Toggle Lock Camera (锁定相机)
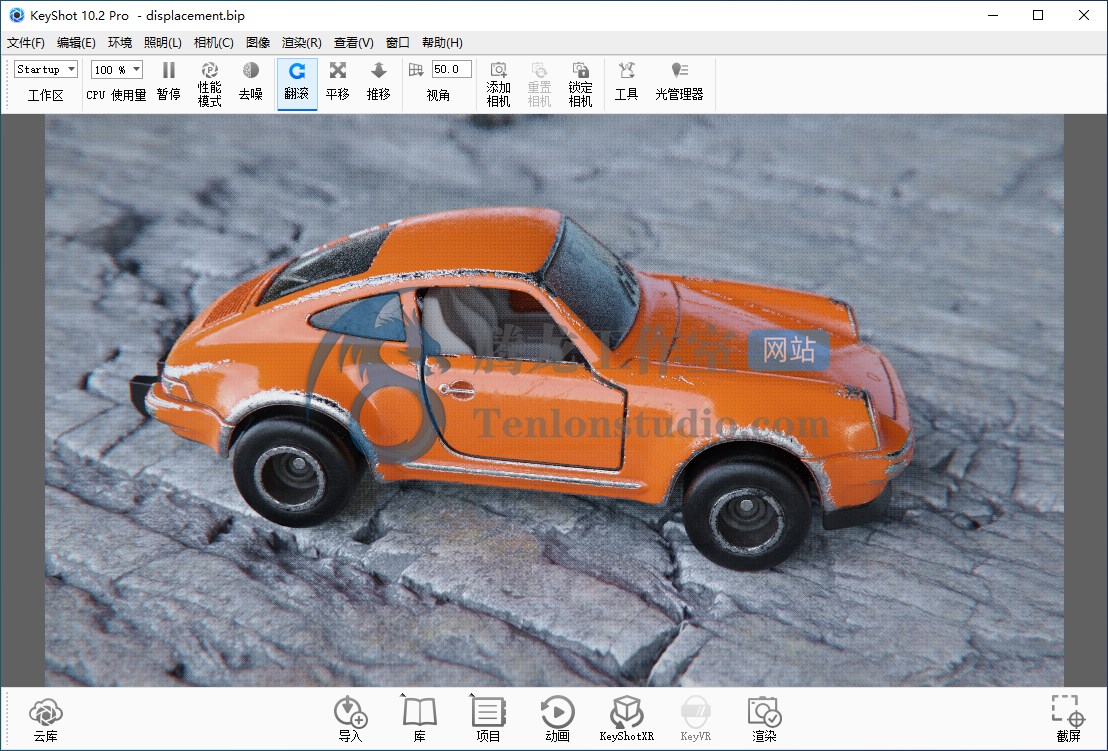This screenshot has height=751, width=1108. tap(580, 83)
